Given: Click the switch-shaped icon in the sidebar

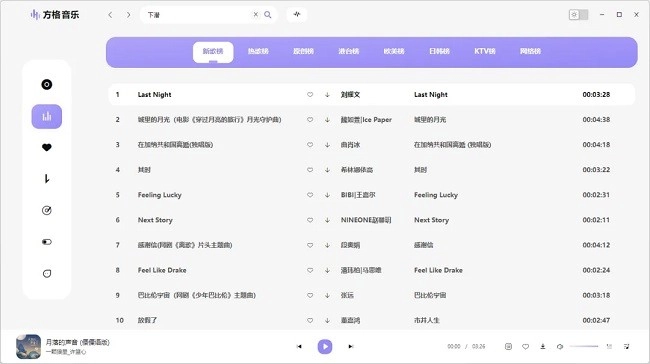Looking at the screenshot, I should (47, 242).
